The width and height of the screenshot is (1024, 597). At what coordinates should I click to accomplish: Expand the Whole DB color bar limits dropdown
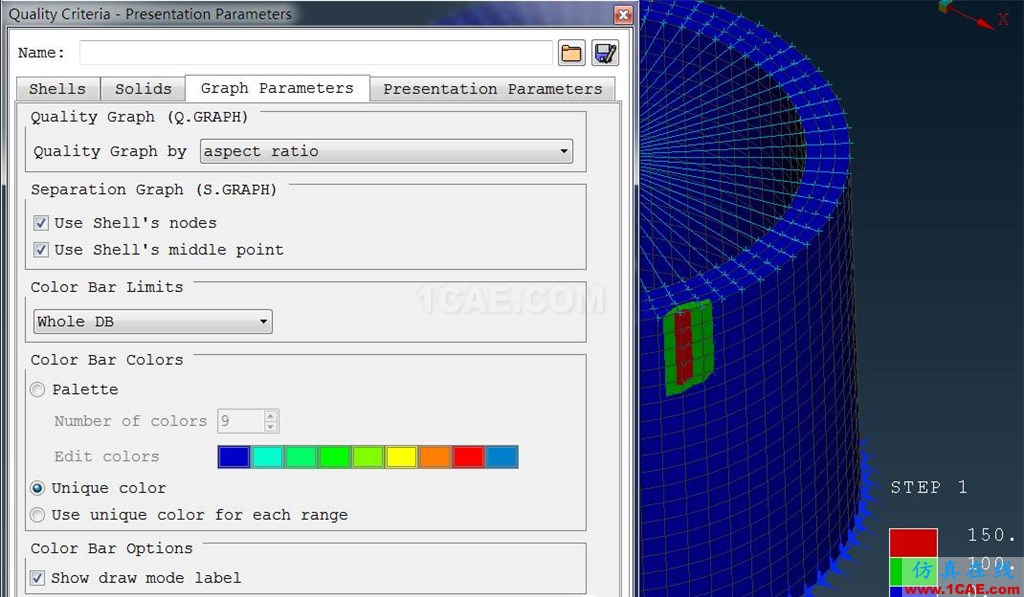coord(153,321)
